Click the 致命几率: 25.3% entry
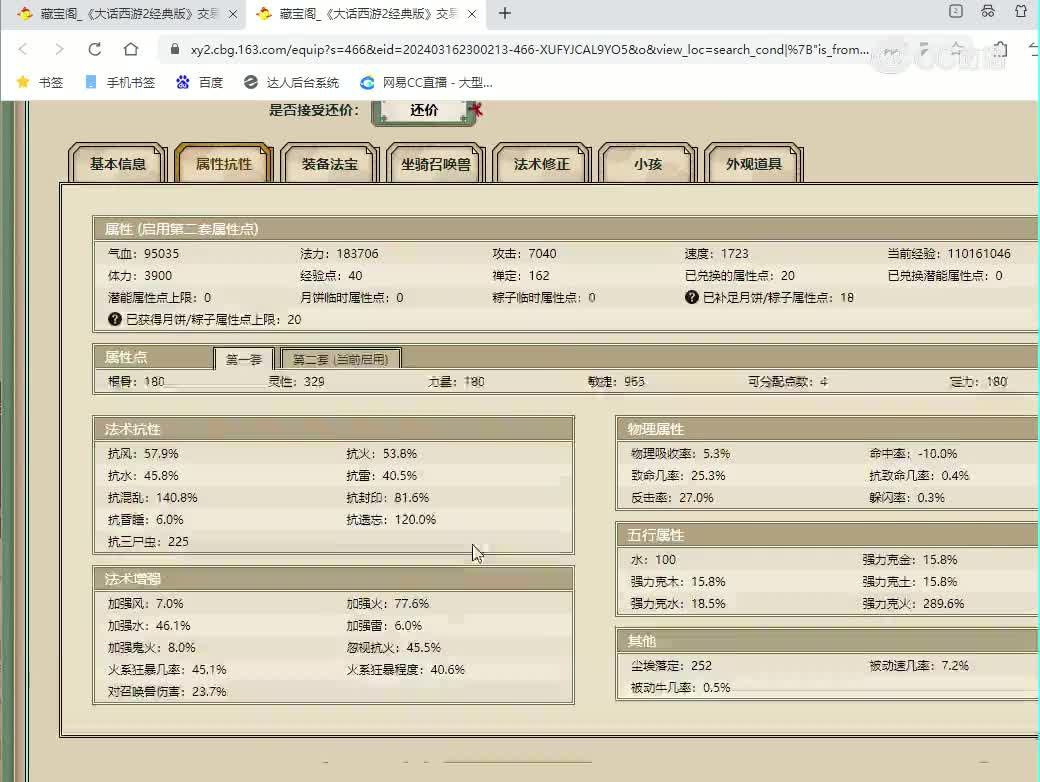This screenshot has height=782, width=1040. (x=678, y=476)
